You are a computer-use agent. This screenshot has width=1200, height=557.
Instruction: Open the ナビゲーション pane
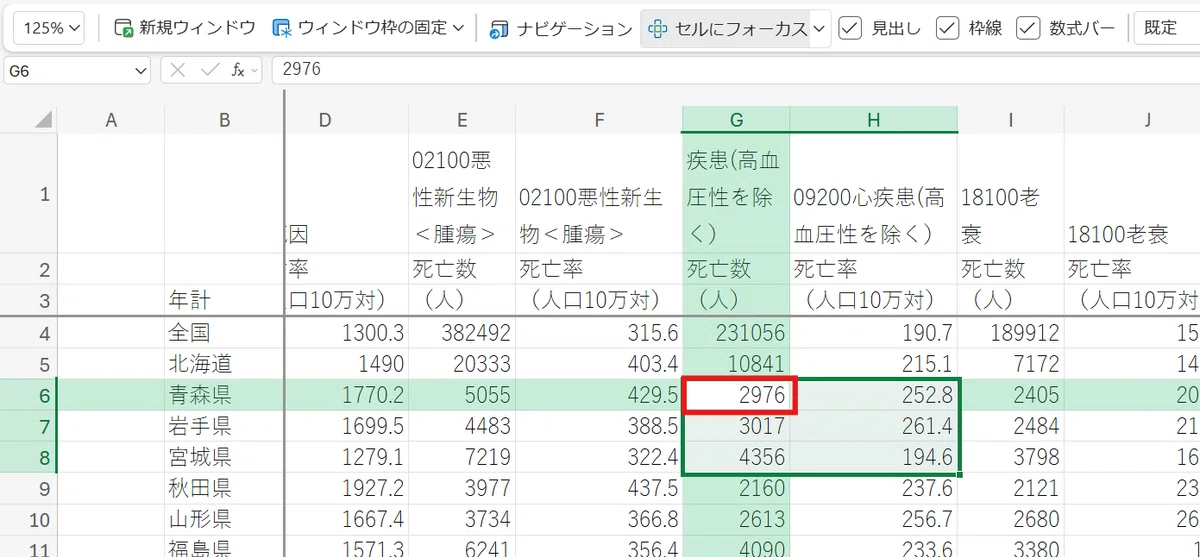point(561,28)
